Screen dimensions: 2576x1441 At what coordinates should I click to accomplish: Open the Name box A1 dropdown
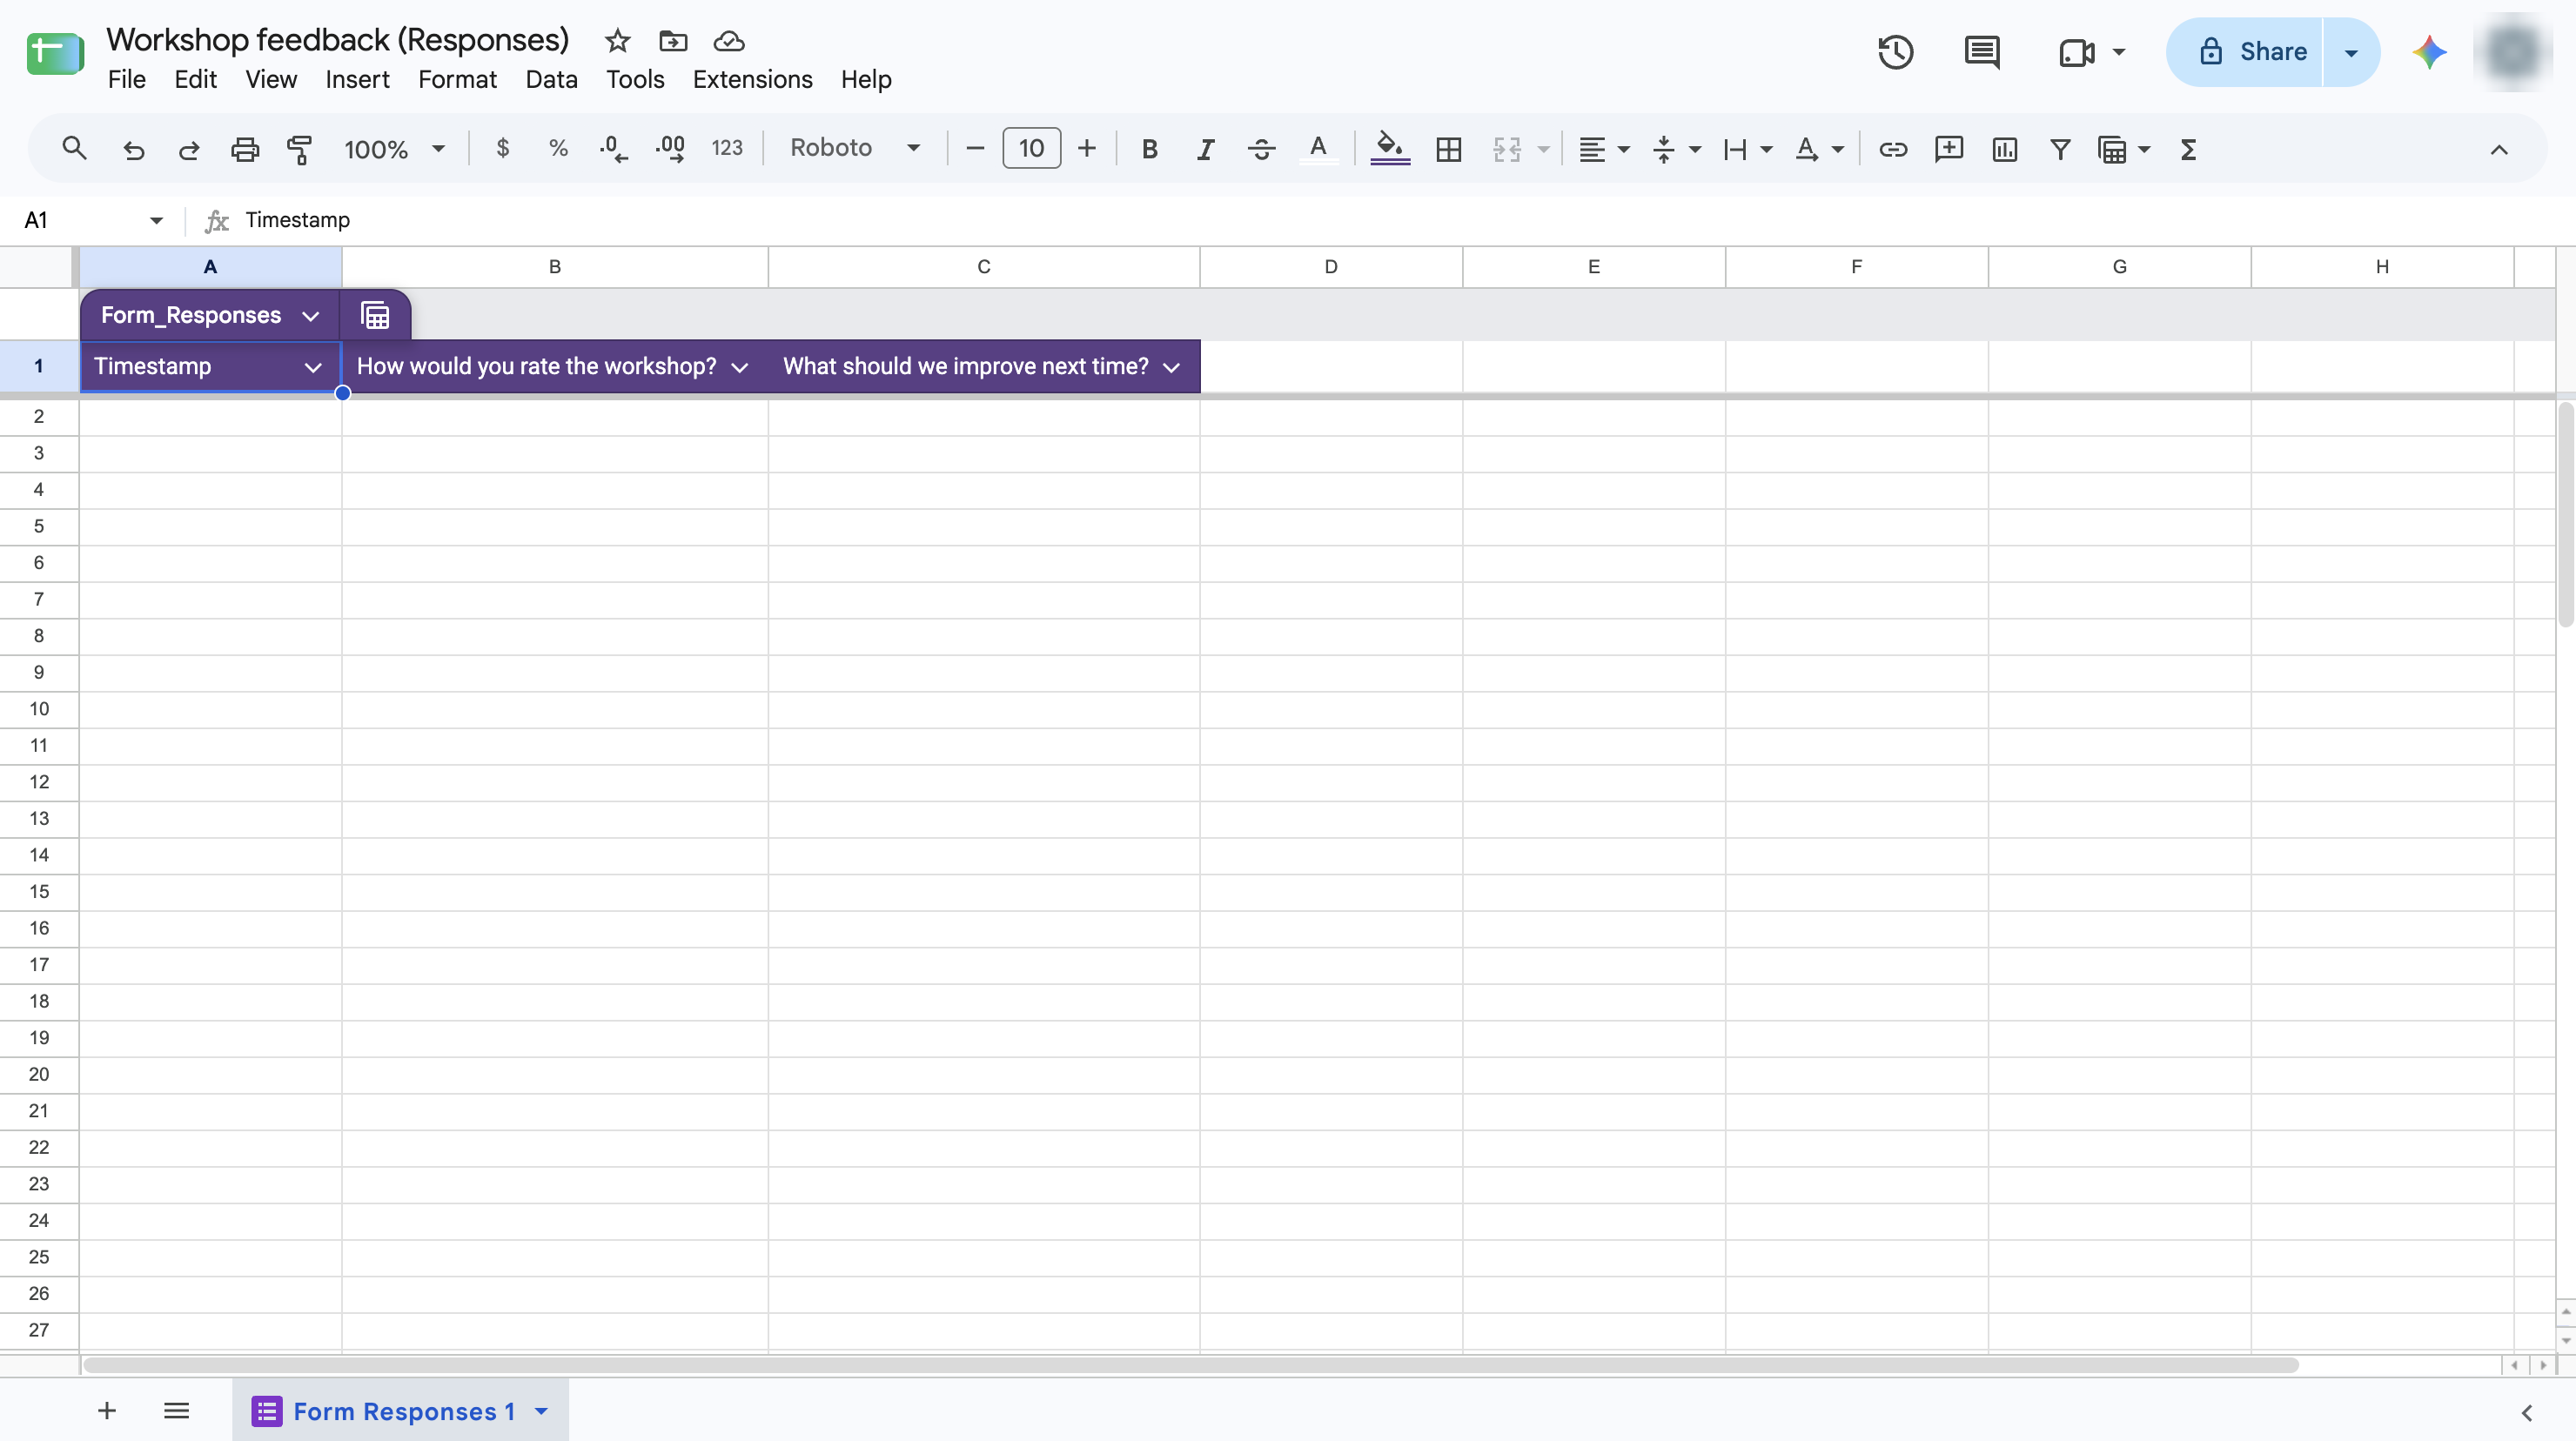pos(156,220)
